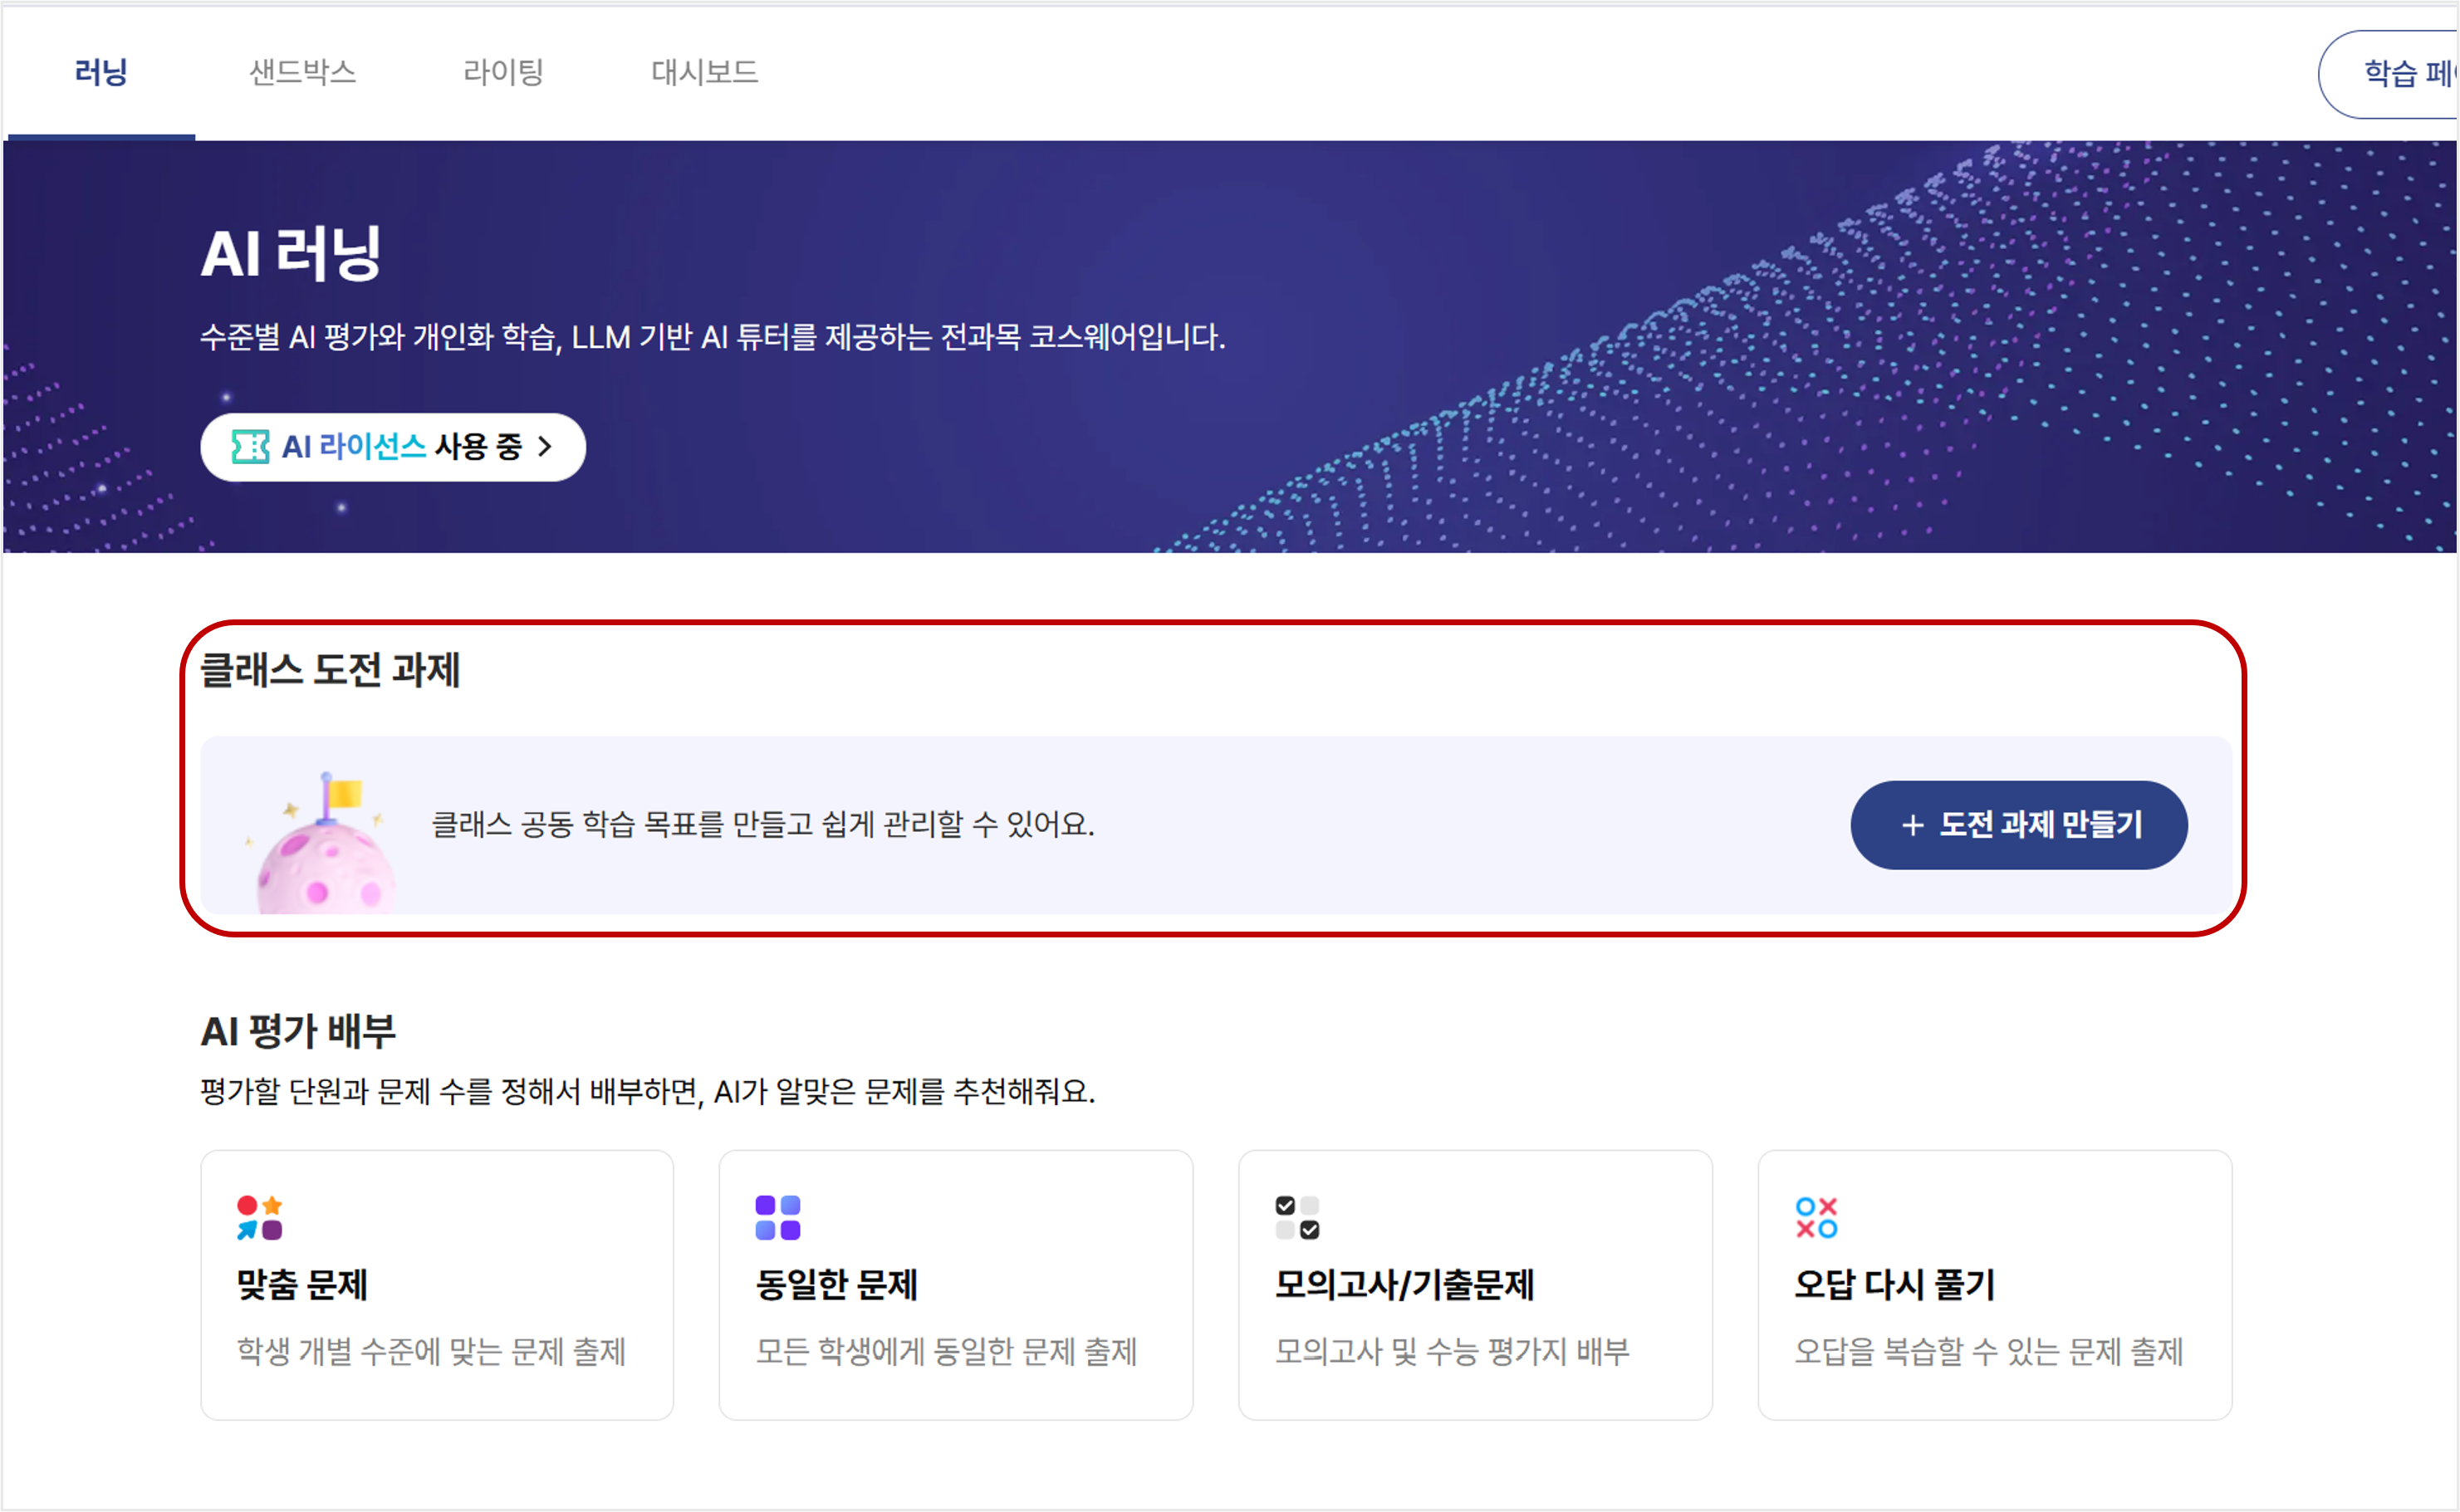Image resolution: width=2460 pixels, height=1512 pixels.
Task: Click the plus icon in 도전 과제 만들기
Action: point(1912,825)
